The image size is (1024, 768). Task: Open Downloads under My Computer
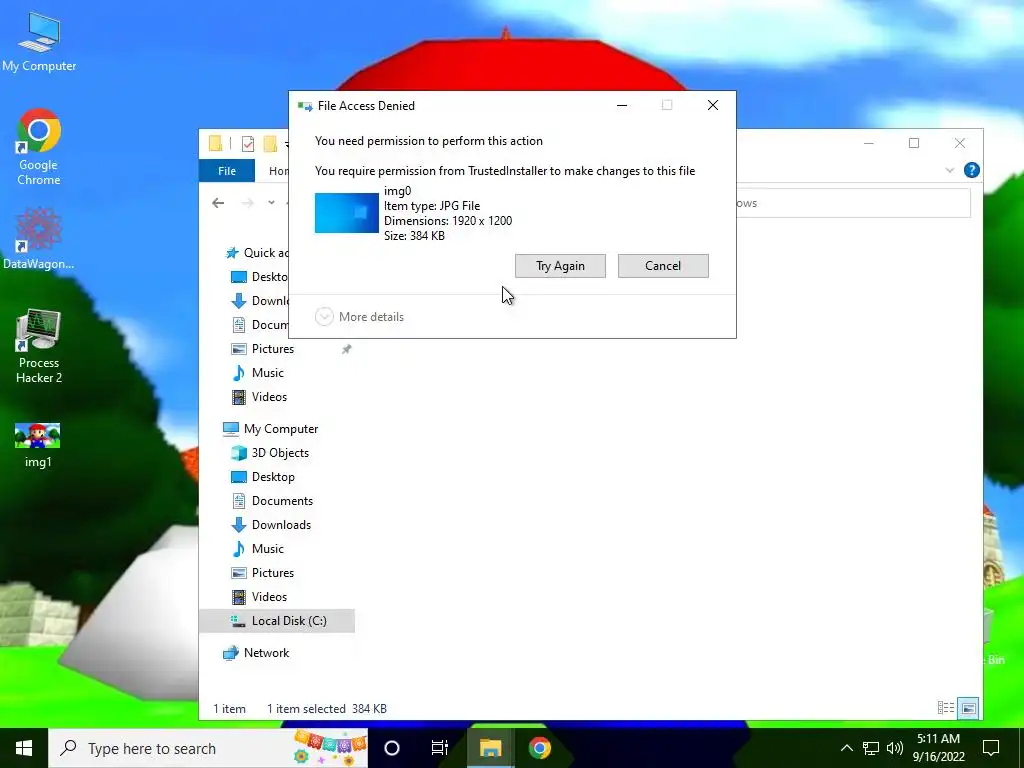point(271,525)
